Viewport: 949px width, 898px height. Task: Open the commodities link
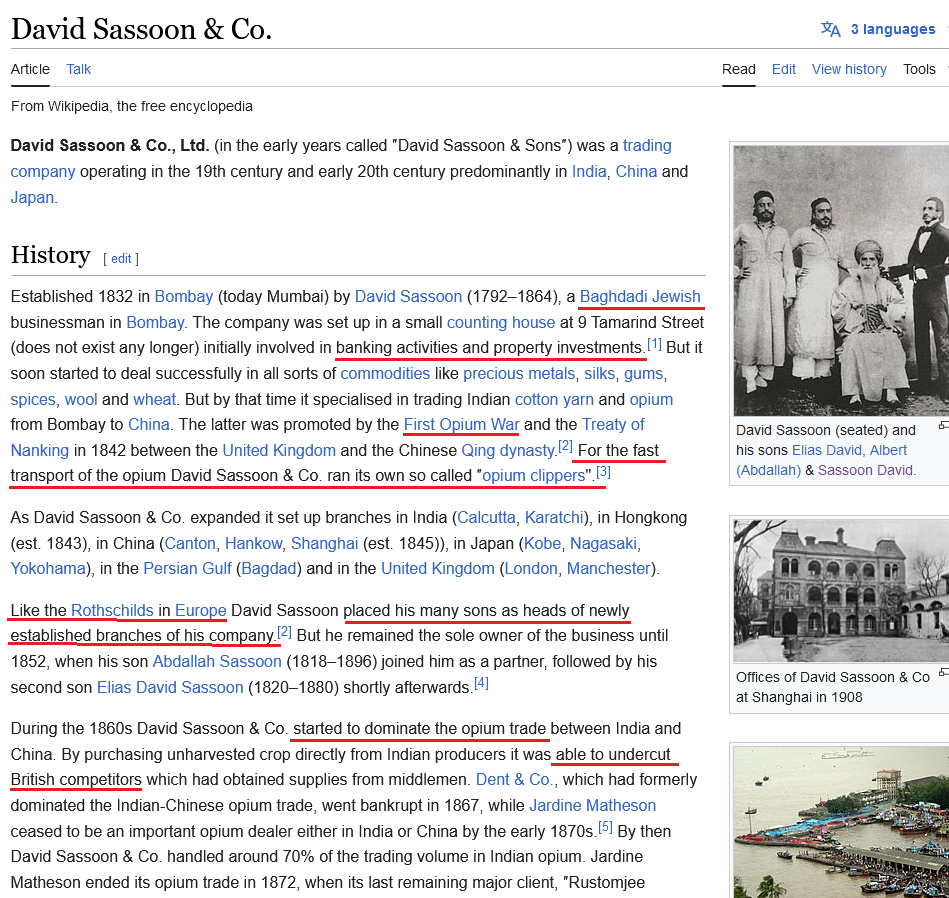(x=385, y=373)
